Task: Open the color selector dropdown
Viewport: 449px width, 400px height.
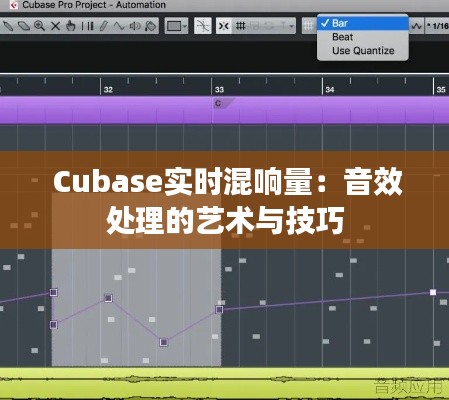Action: tap(177, 26)
